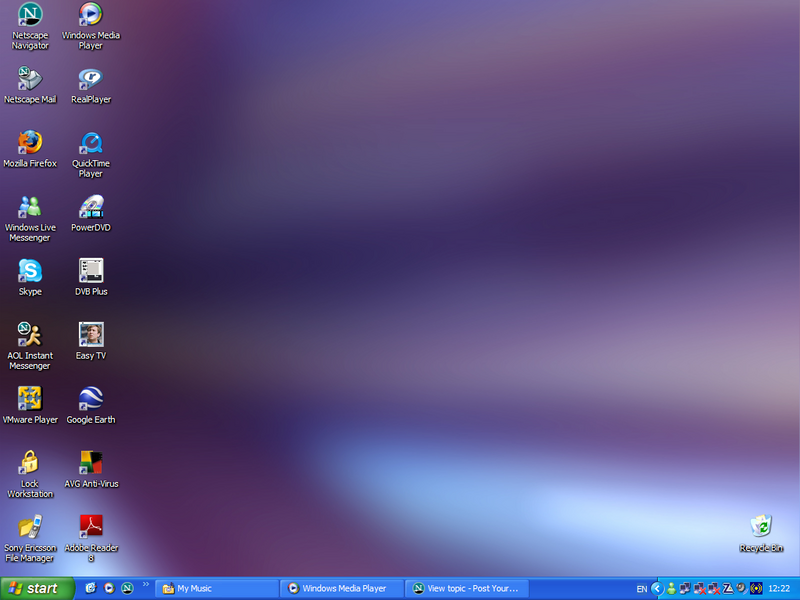The height and width of the screenshot is (600, 800).
Task: Launch Windows Media Player from Quick Launch
Action: click(x=109, y=588)
